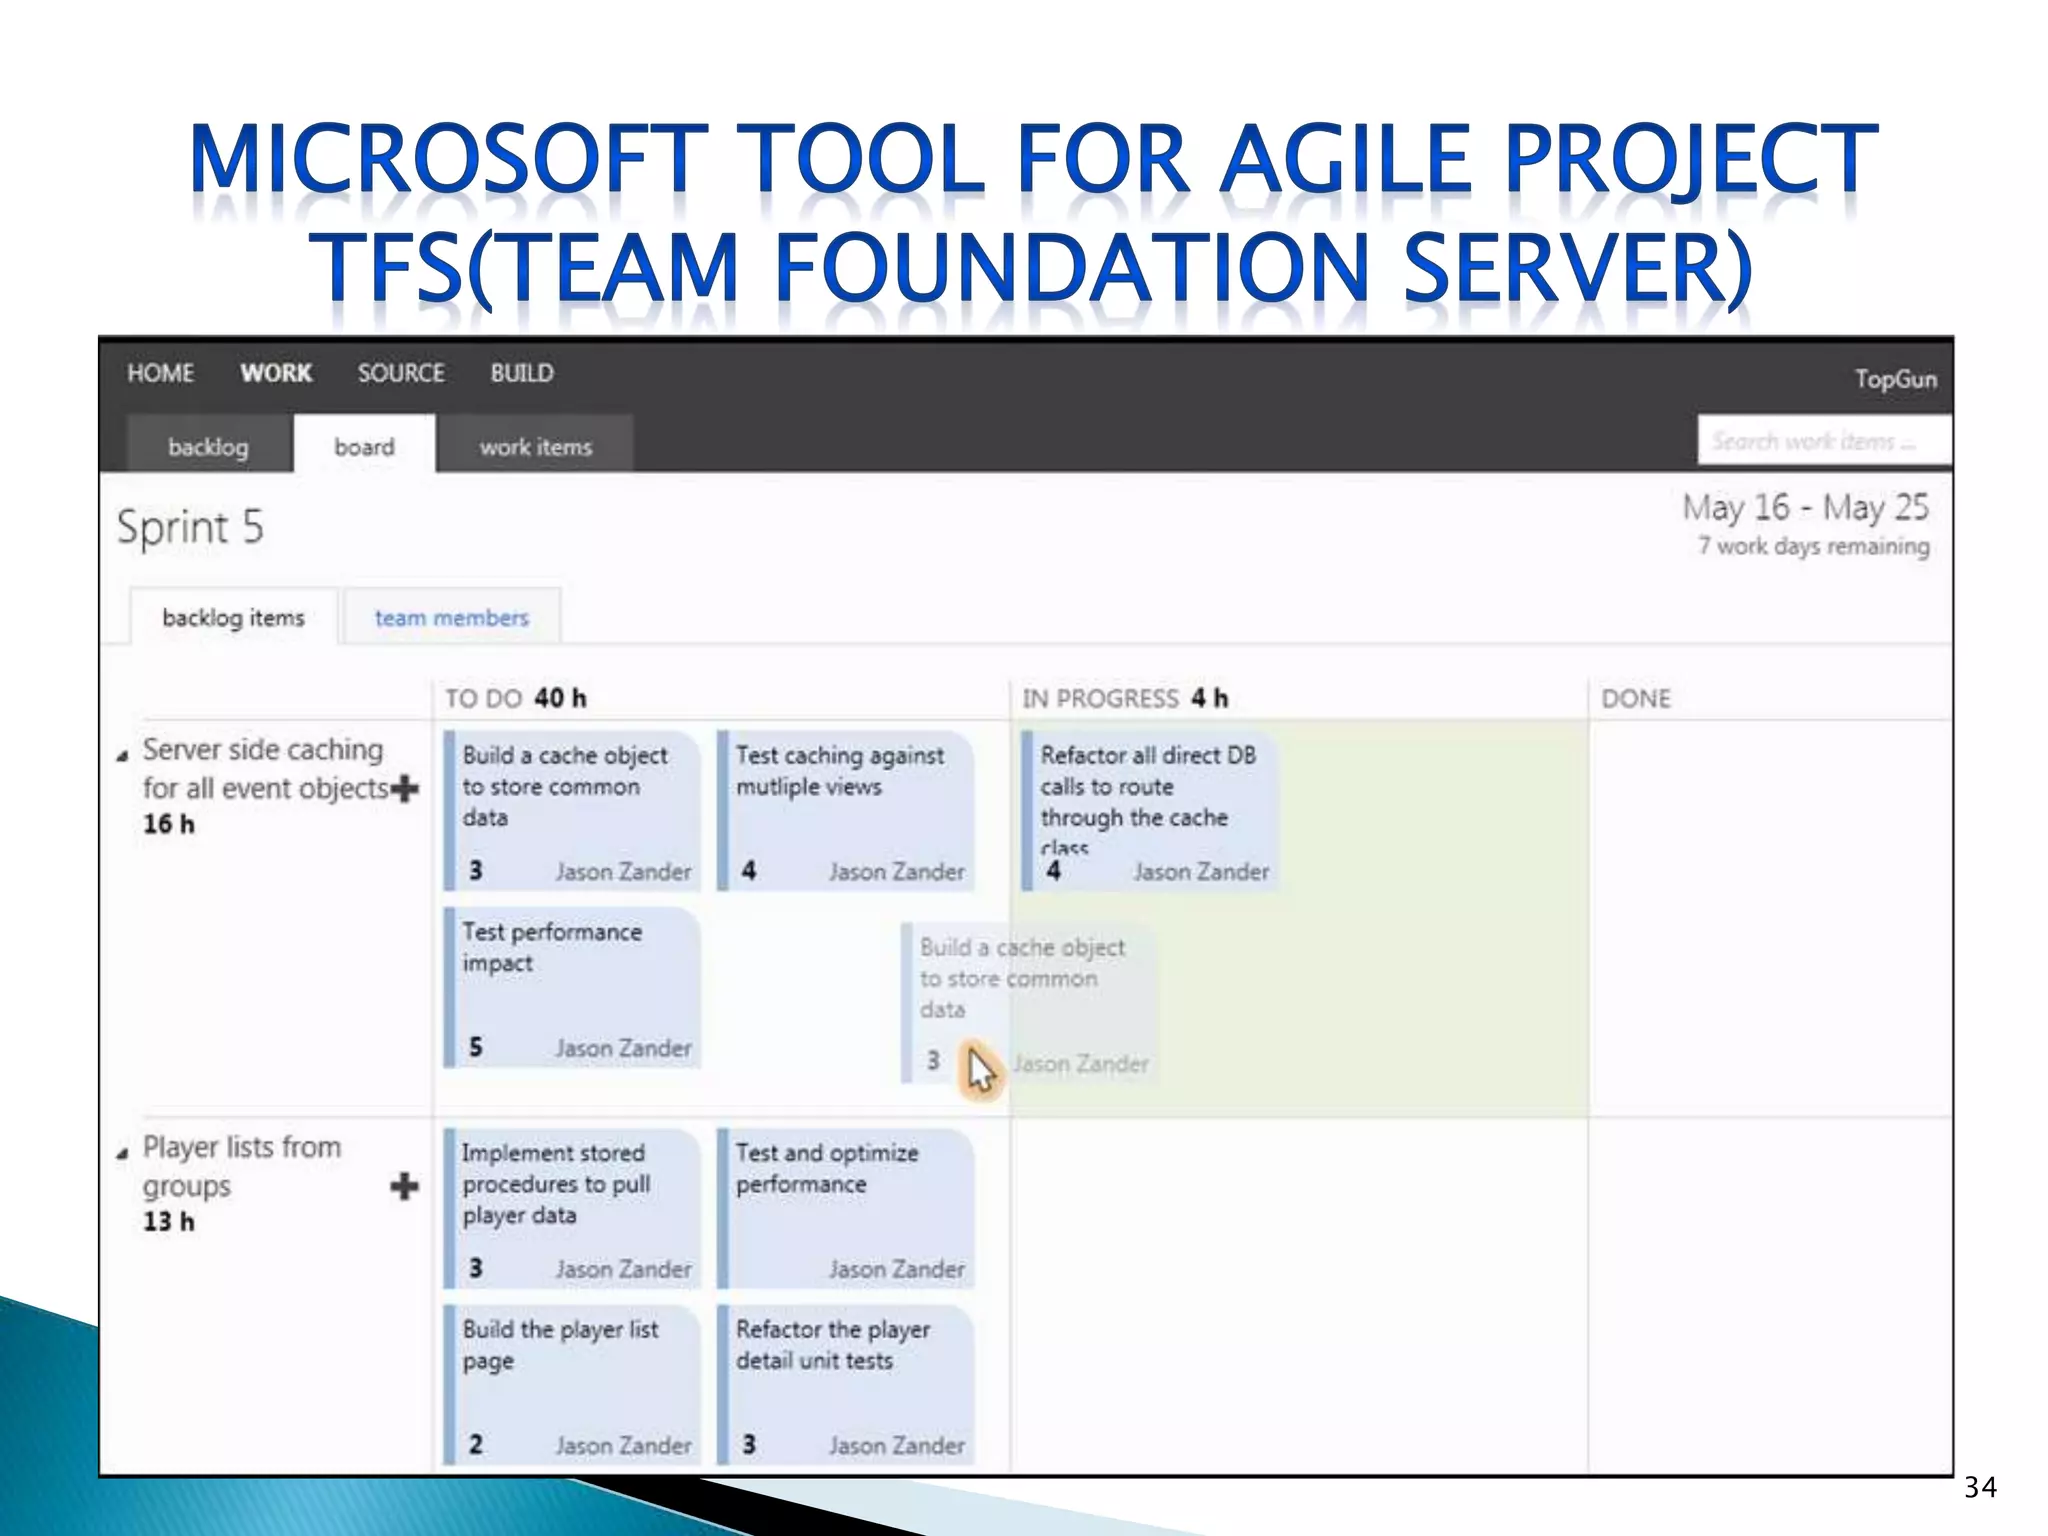
Task: Click plus icon beside Server side caching
Action: (405, 789)
